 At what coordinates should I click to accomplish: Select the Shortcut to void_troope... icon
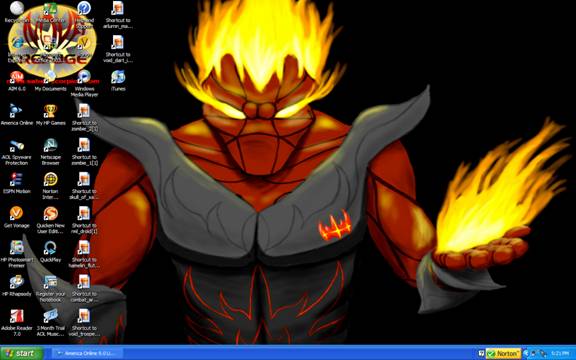coord(84,316)
